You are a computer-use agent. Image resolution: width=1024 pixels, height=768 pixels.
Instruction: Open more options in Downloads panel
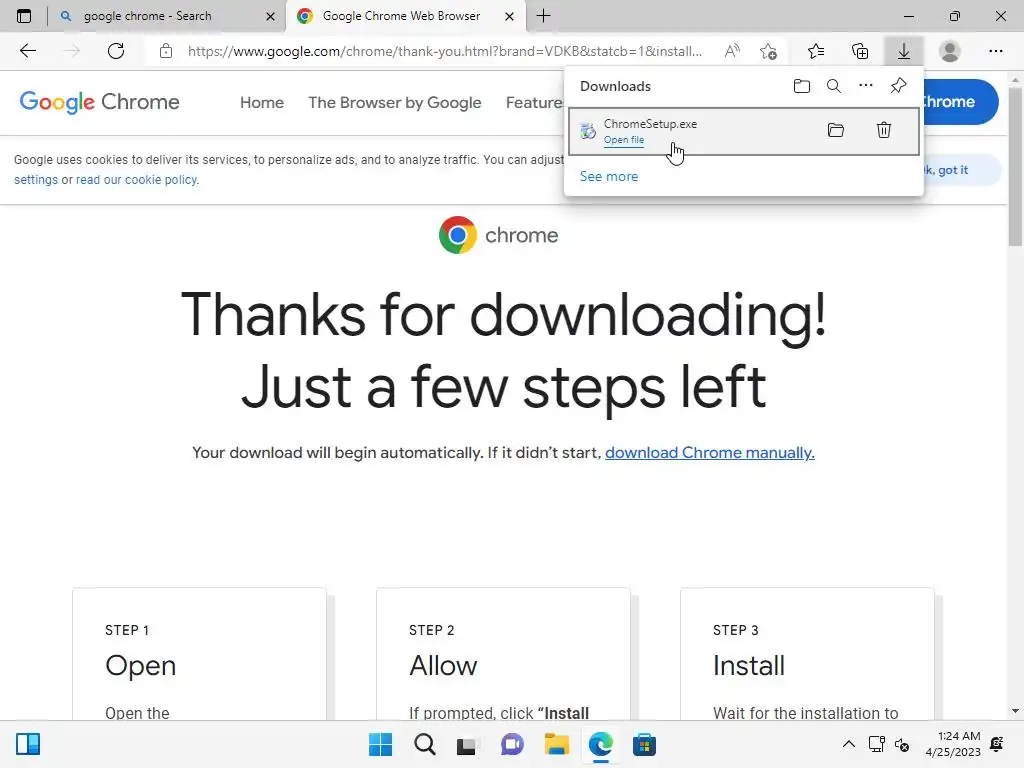pos(866,86)
